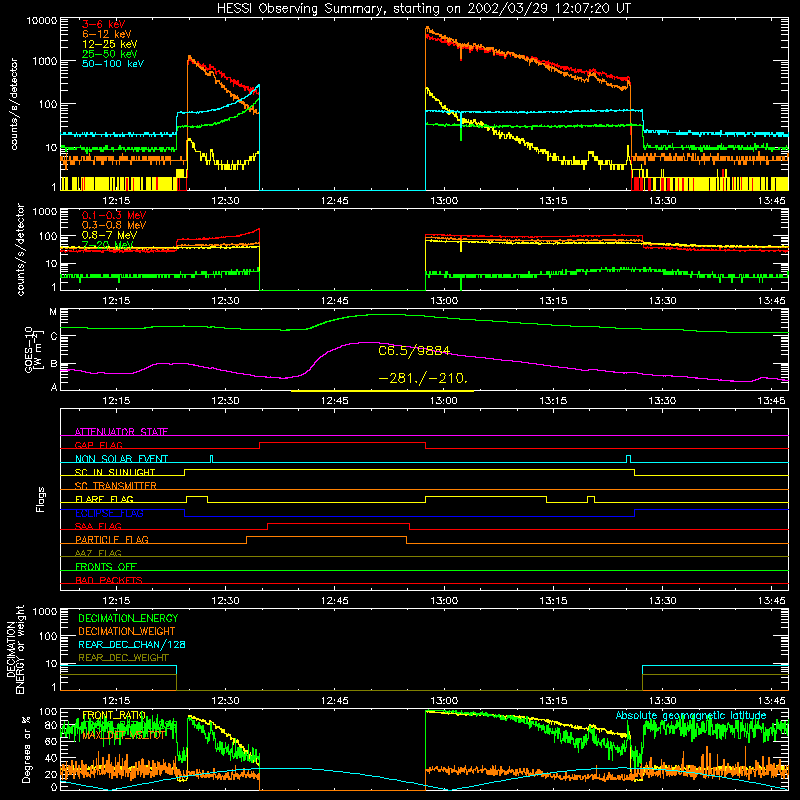800x800 pixels.
Task: Click the MAX_DET_VS_TOT legend label
Action: 124,735
